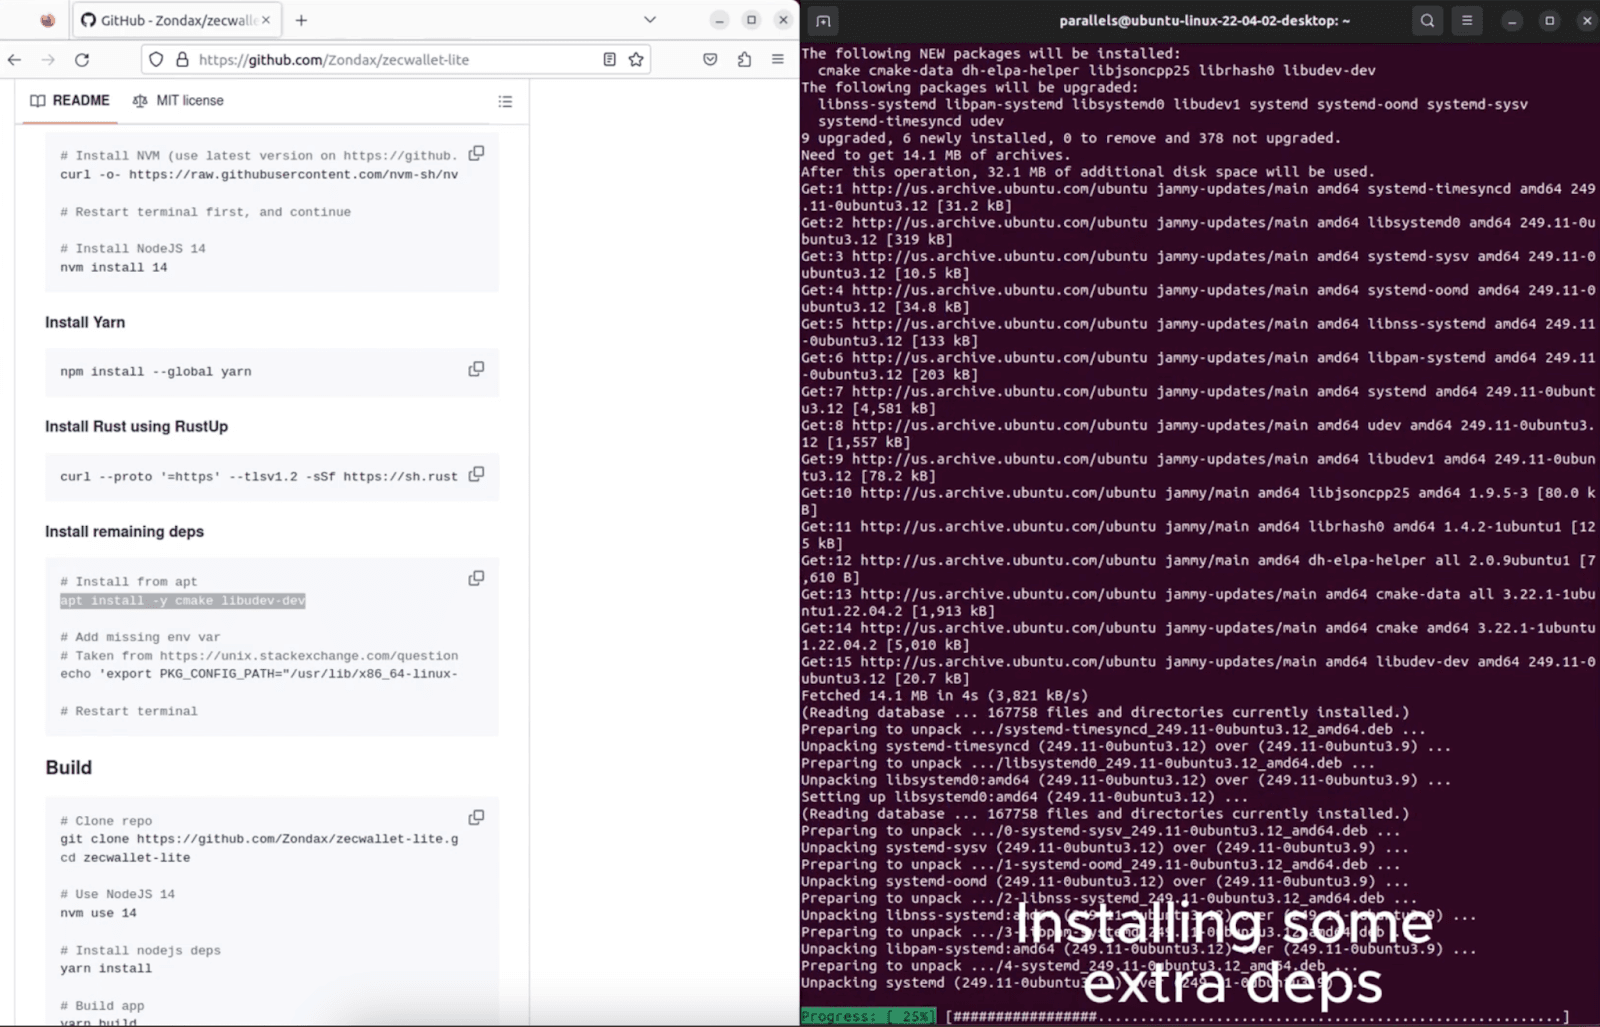
Task: List all tabs dropdown arrow
Action: click(650, 20)
